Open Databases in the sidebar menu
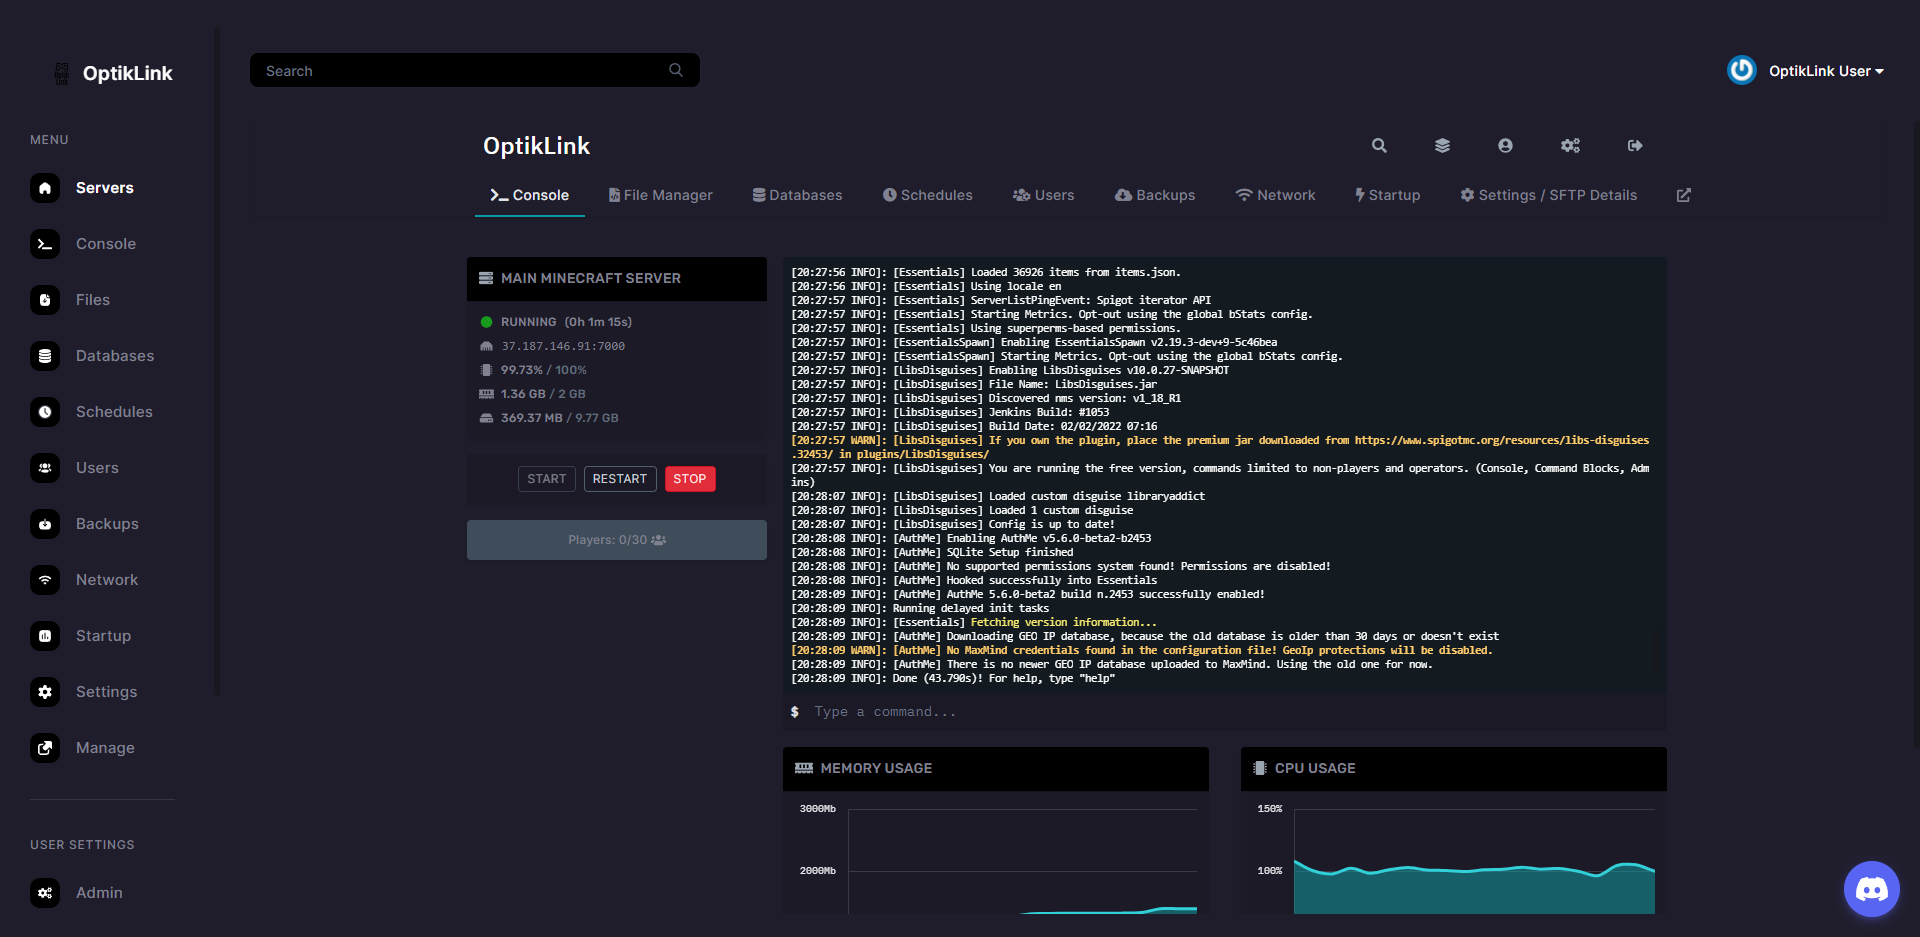The image size is (1920, 937). [92, 356]
